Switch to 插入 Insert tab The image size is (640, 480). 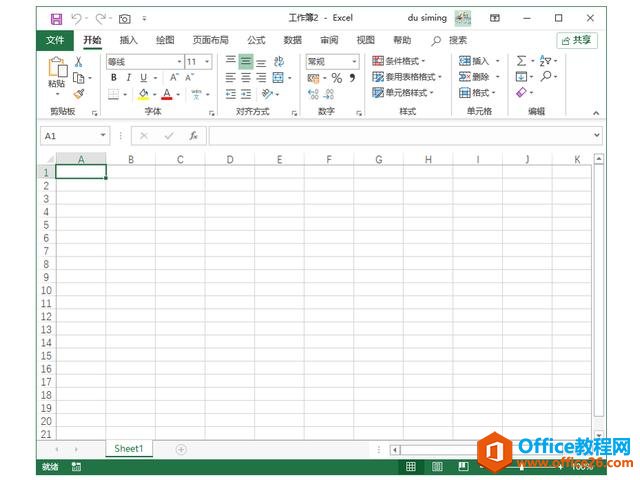tap(129, 40)
